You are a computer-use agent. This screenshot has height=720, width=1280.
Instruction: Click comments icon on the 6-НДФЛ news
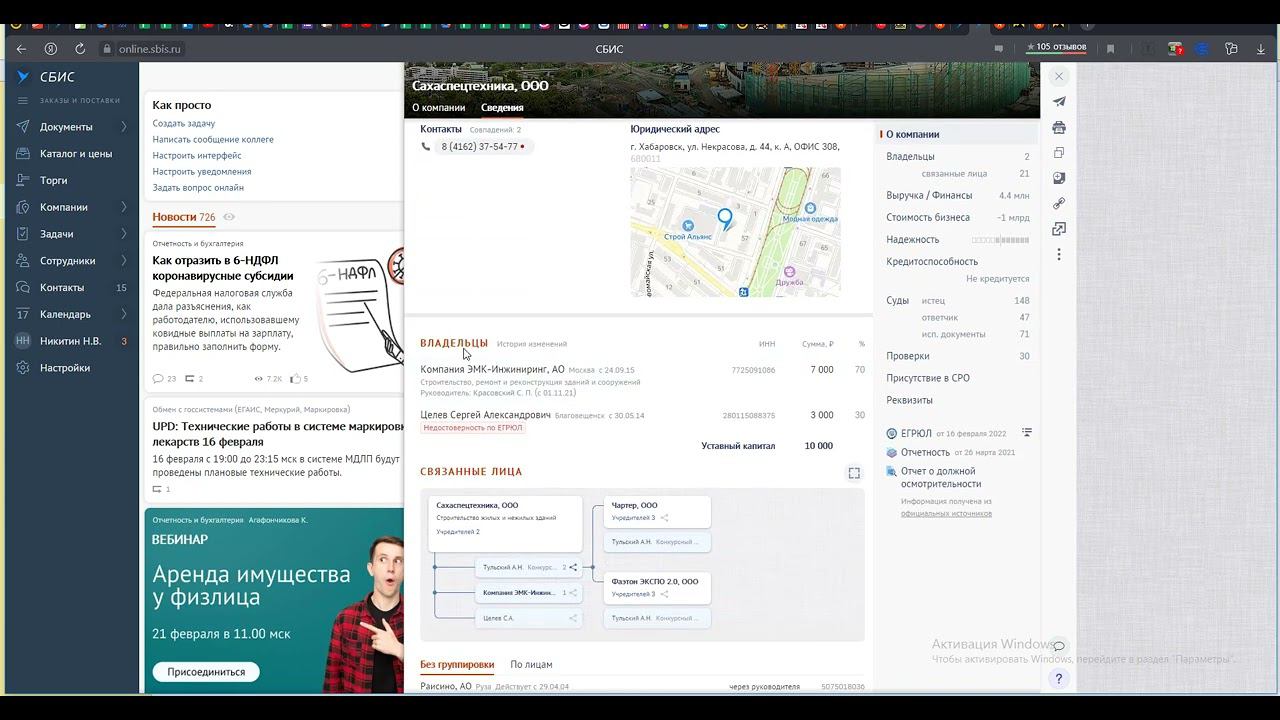coord(158,379)
